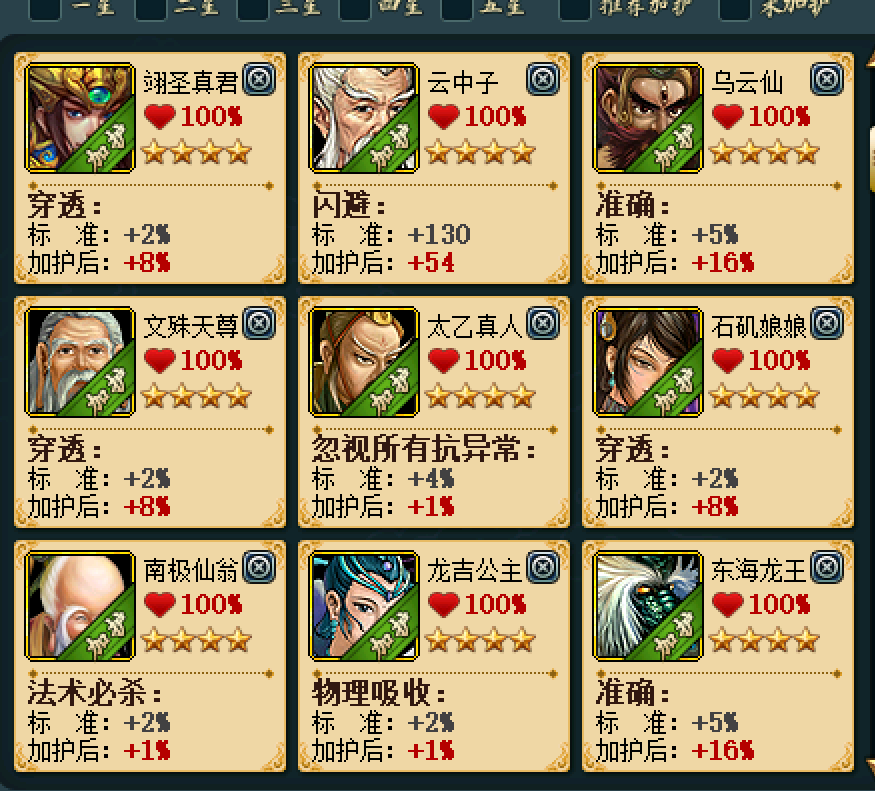Screen dimensions: 875x791
Task: Enable the 未加护 filter checkbox
Action: 735,9
